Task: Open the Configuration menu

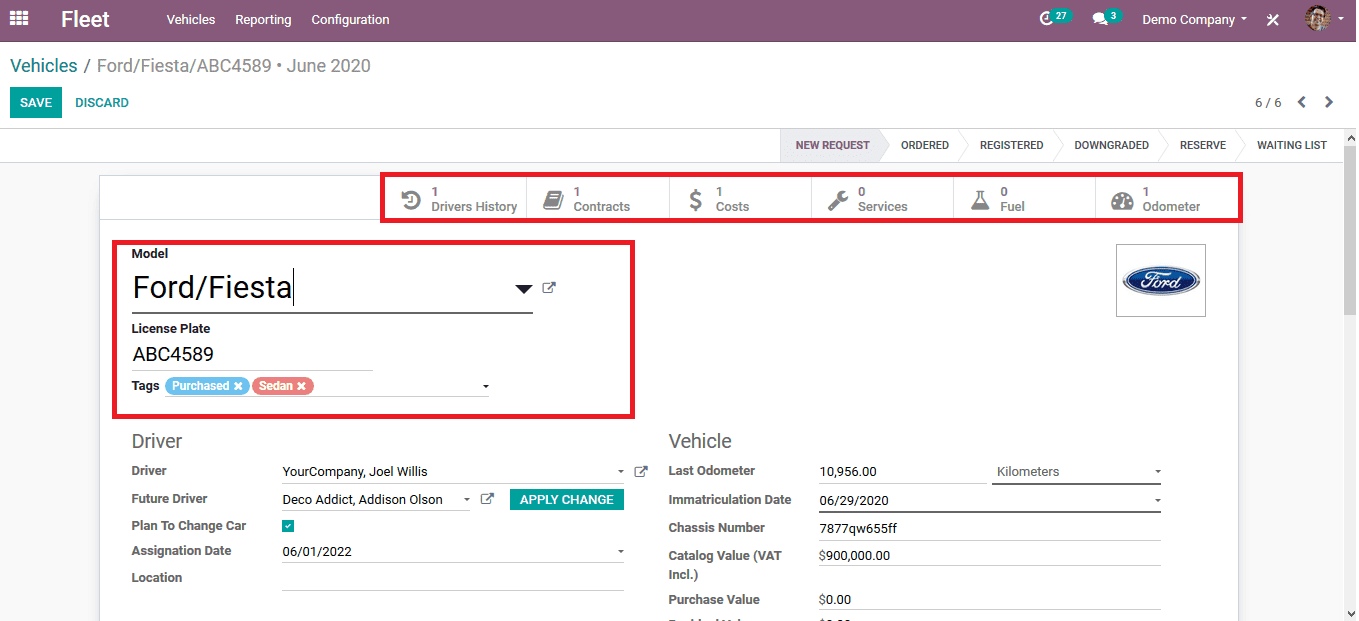Action: pos(350,19)
